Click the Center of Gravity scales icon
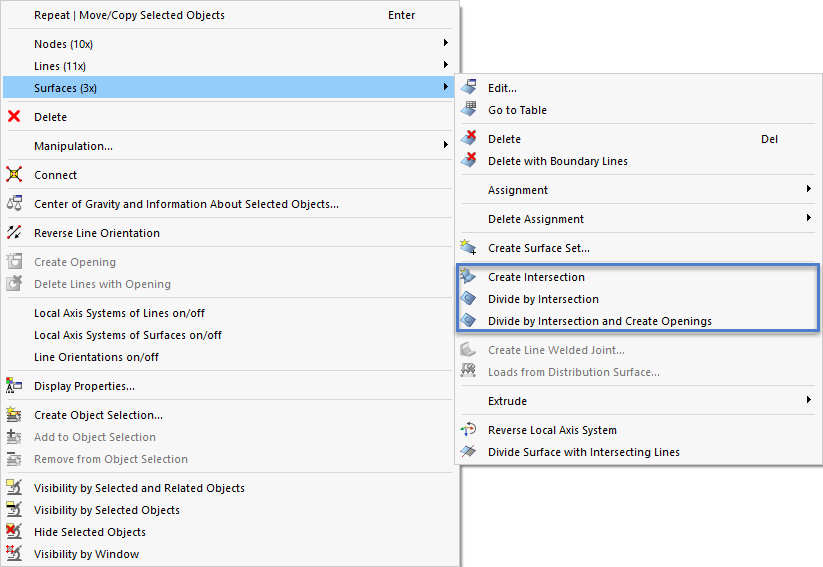 tap(14, 204)
